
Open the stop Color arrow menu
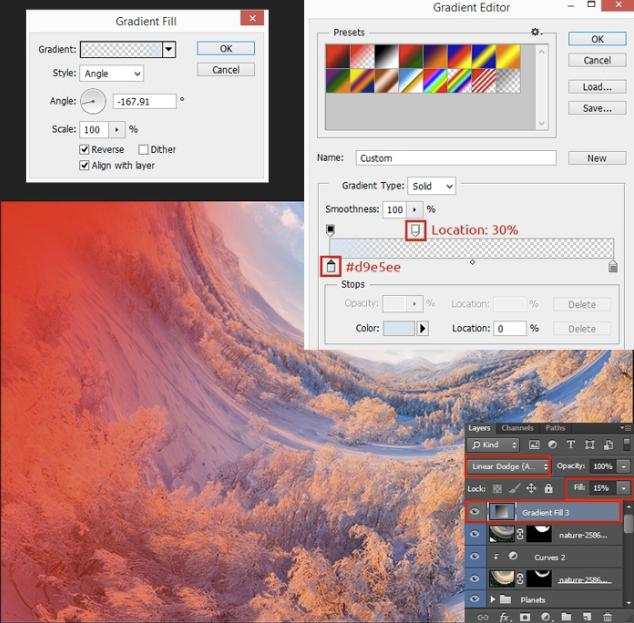point(423,328)
